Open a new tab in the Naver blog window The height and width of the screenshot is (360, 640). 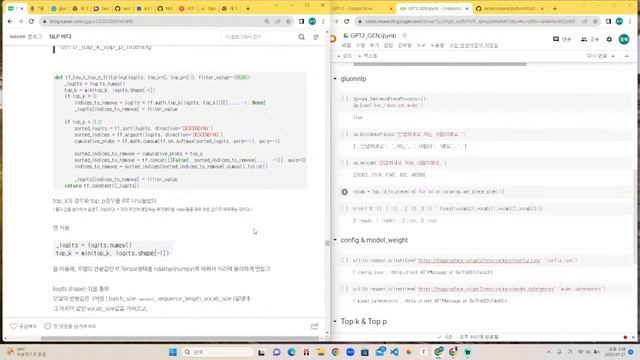pyautogui.click(x=248, y=8)
